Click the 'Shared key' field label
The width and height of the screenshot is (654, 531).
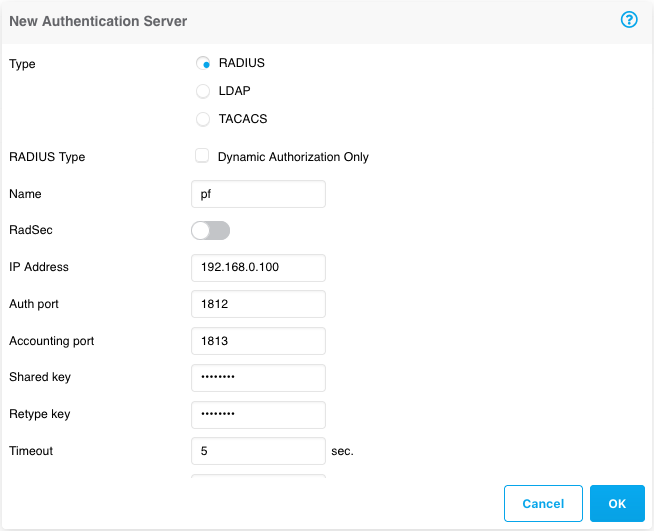(x=40, y=377)
